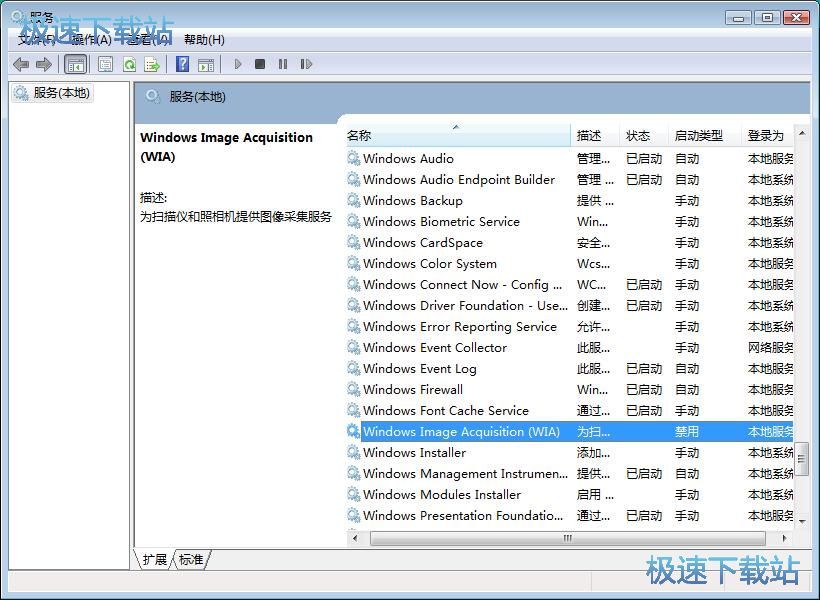820x600 pixels.
Task: Click 已启动 status of Windows Audio row
Action: pyautogui.click(x=644, y=159)
